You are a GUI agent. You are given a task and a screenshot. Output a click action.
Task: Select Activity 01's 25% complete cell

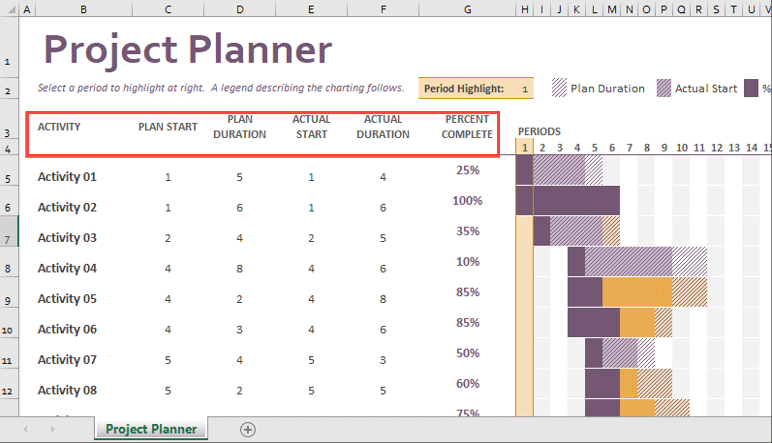(x=468, y=170)
